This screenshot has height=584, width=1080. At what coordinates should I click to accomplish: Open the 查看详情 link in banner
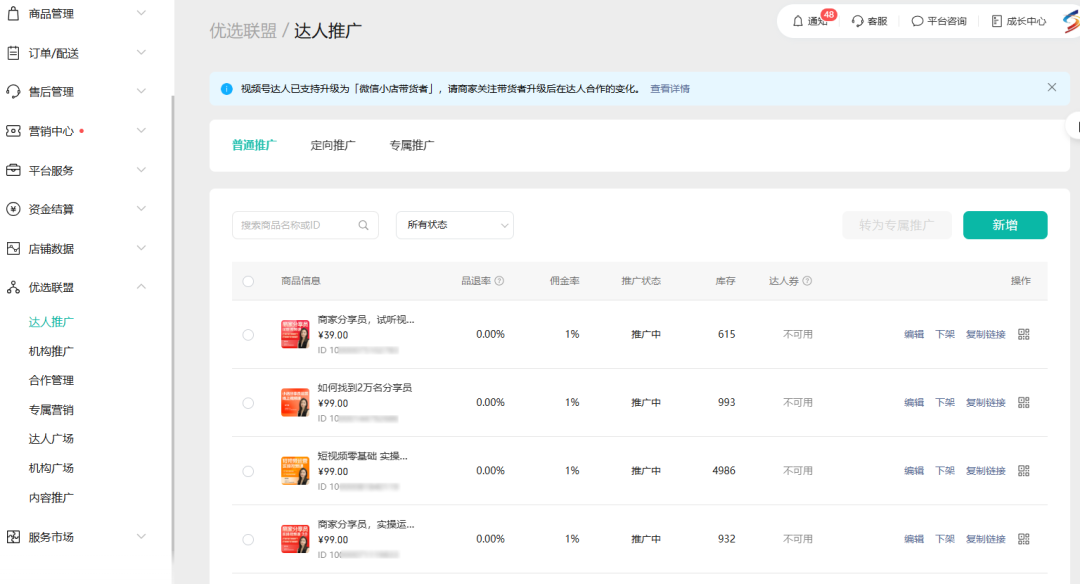tap(670, 89)
